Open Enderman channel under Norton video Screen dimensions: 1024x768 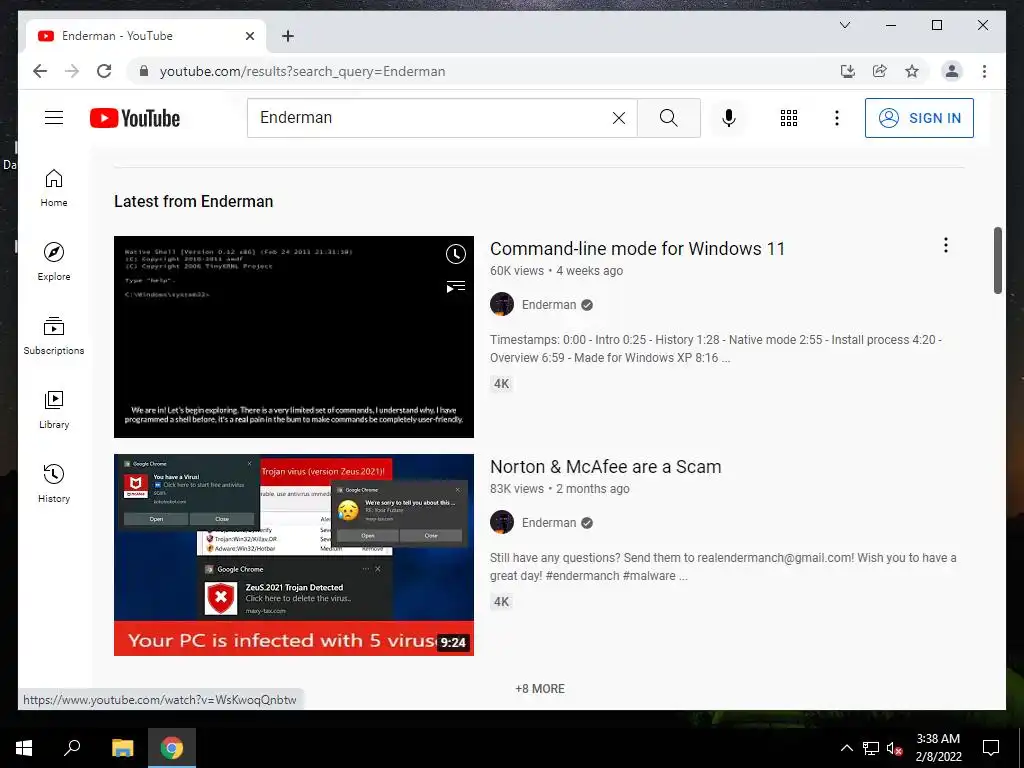[x=549, y=522]
